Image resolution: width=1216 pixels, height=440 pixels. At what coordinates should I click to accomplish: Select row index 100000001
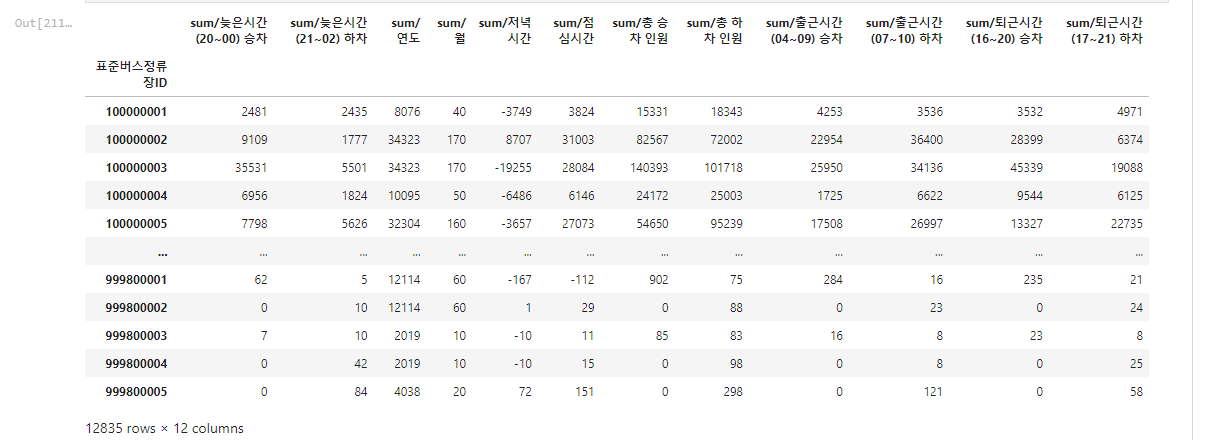pyautogui.click(x=136, y=111)
